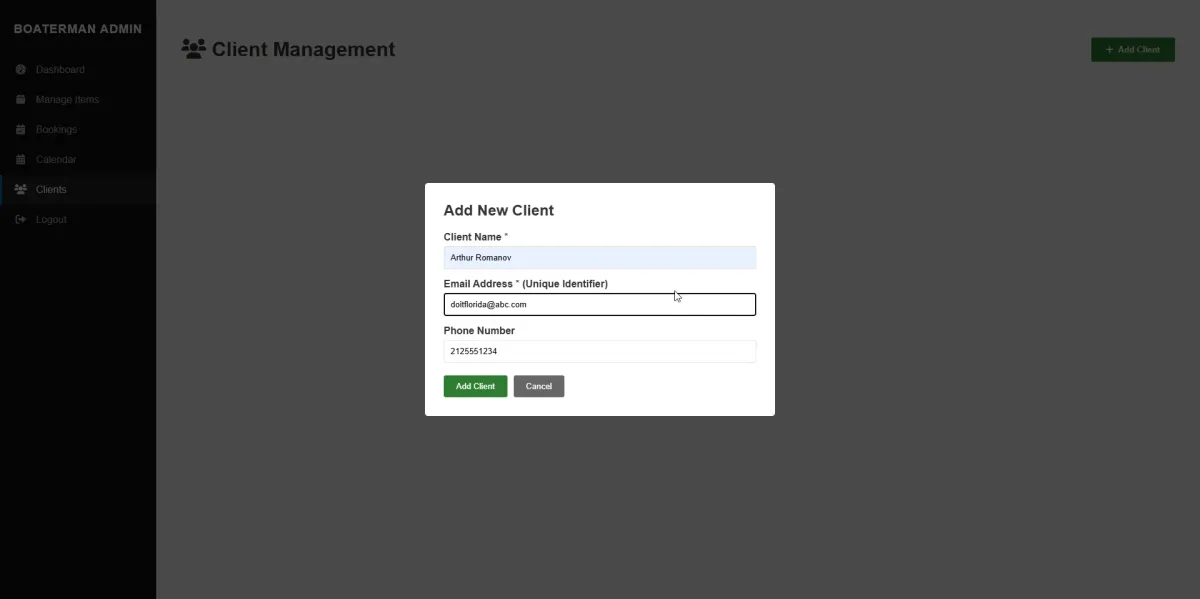This screenshot has width=1200, height=599.
Task: Click the plus icon on top-right Add Client
Action: tap(1109, 49)
